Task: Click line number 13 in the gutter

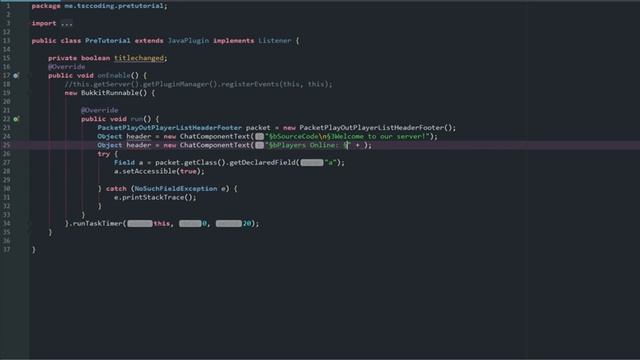Action: [7, 41]
